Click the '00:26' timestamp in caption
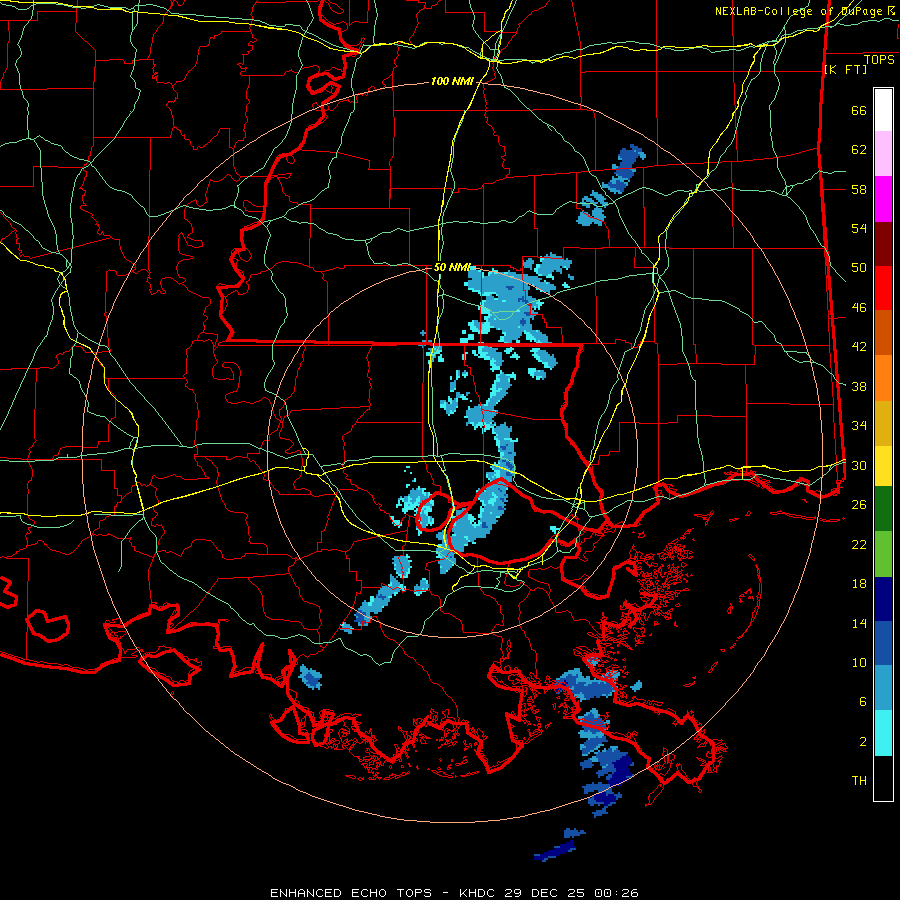The height and width of the screenshot is (900, 900). click(617, 893)
